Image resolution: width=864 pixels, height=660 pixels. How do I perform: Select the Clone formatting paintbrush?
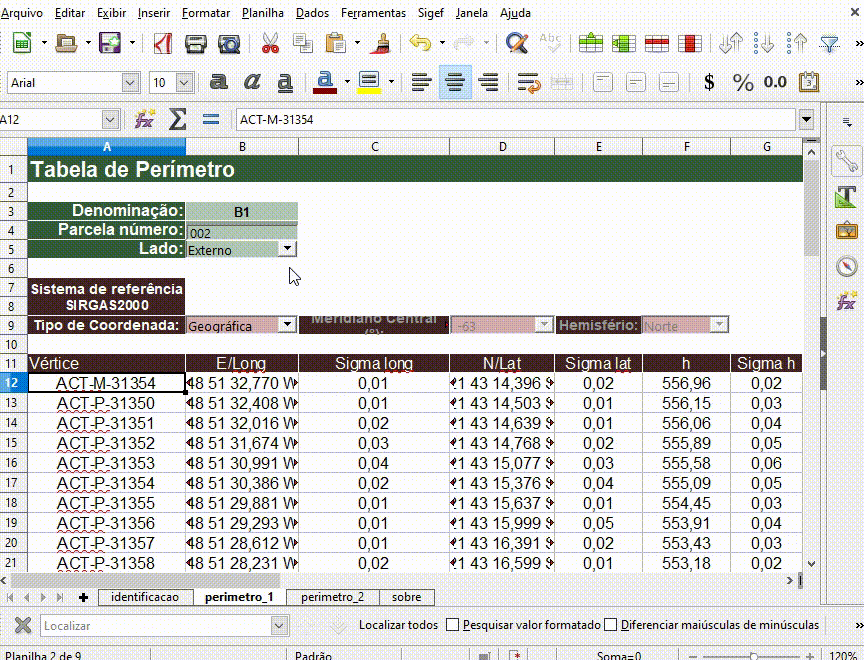379,43
